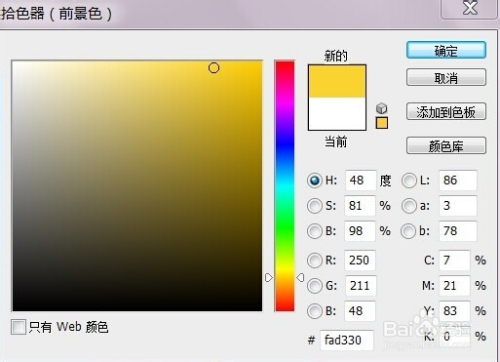Select the L lightness radio button
The width and height of the screenshot is (500, 362).
[409, 181]
